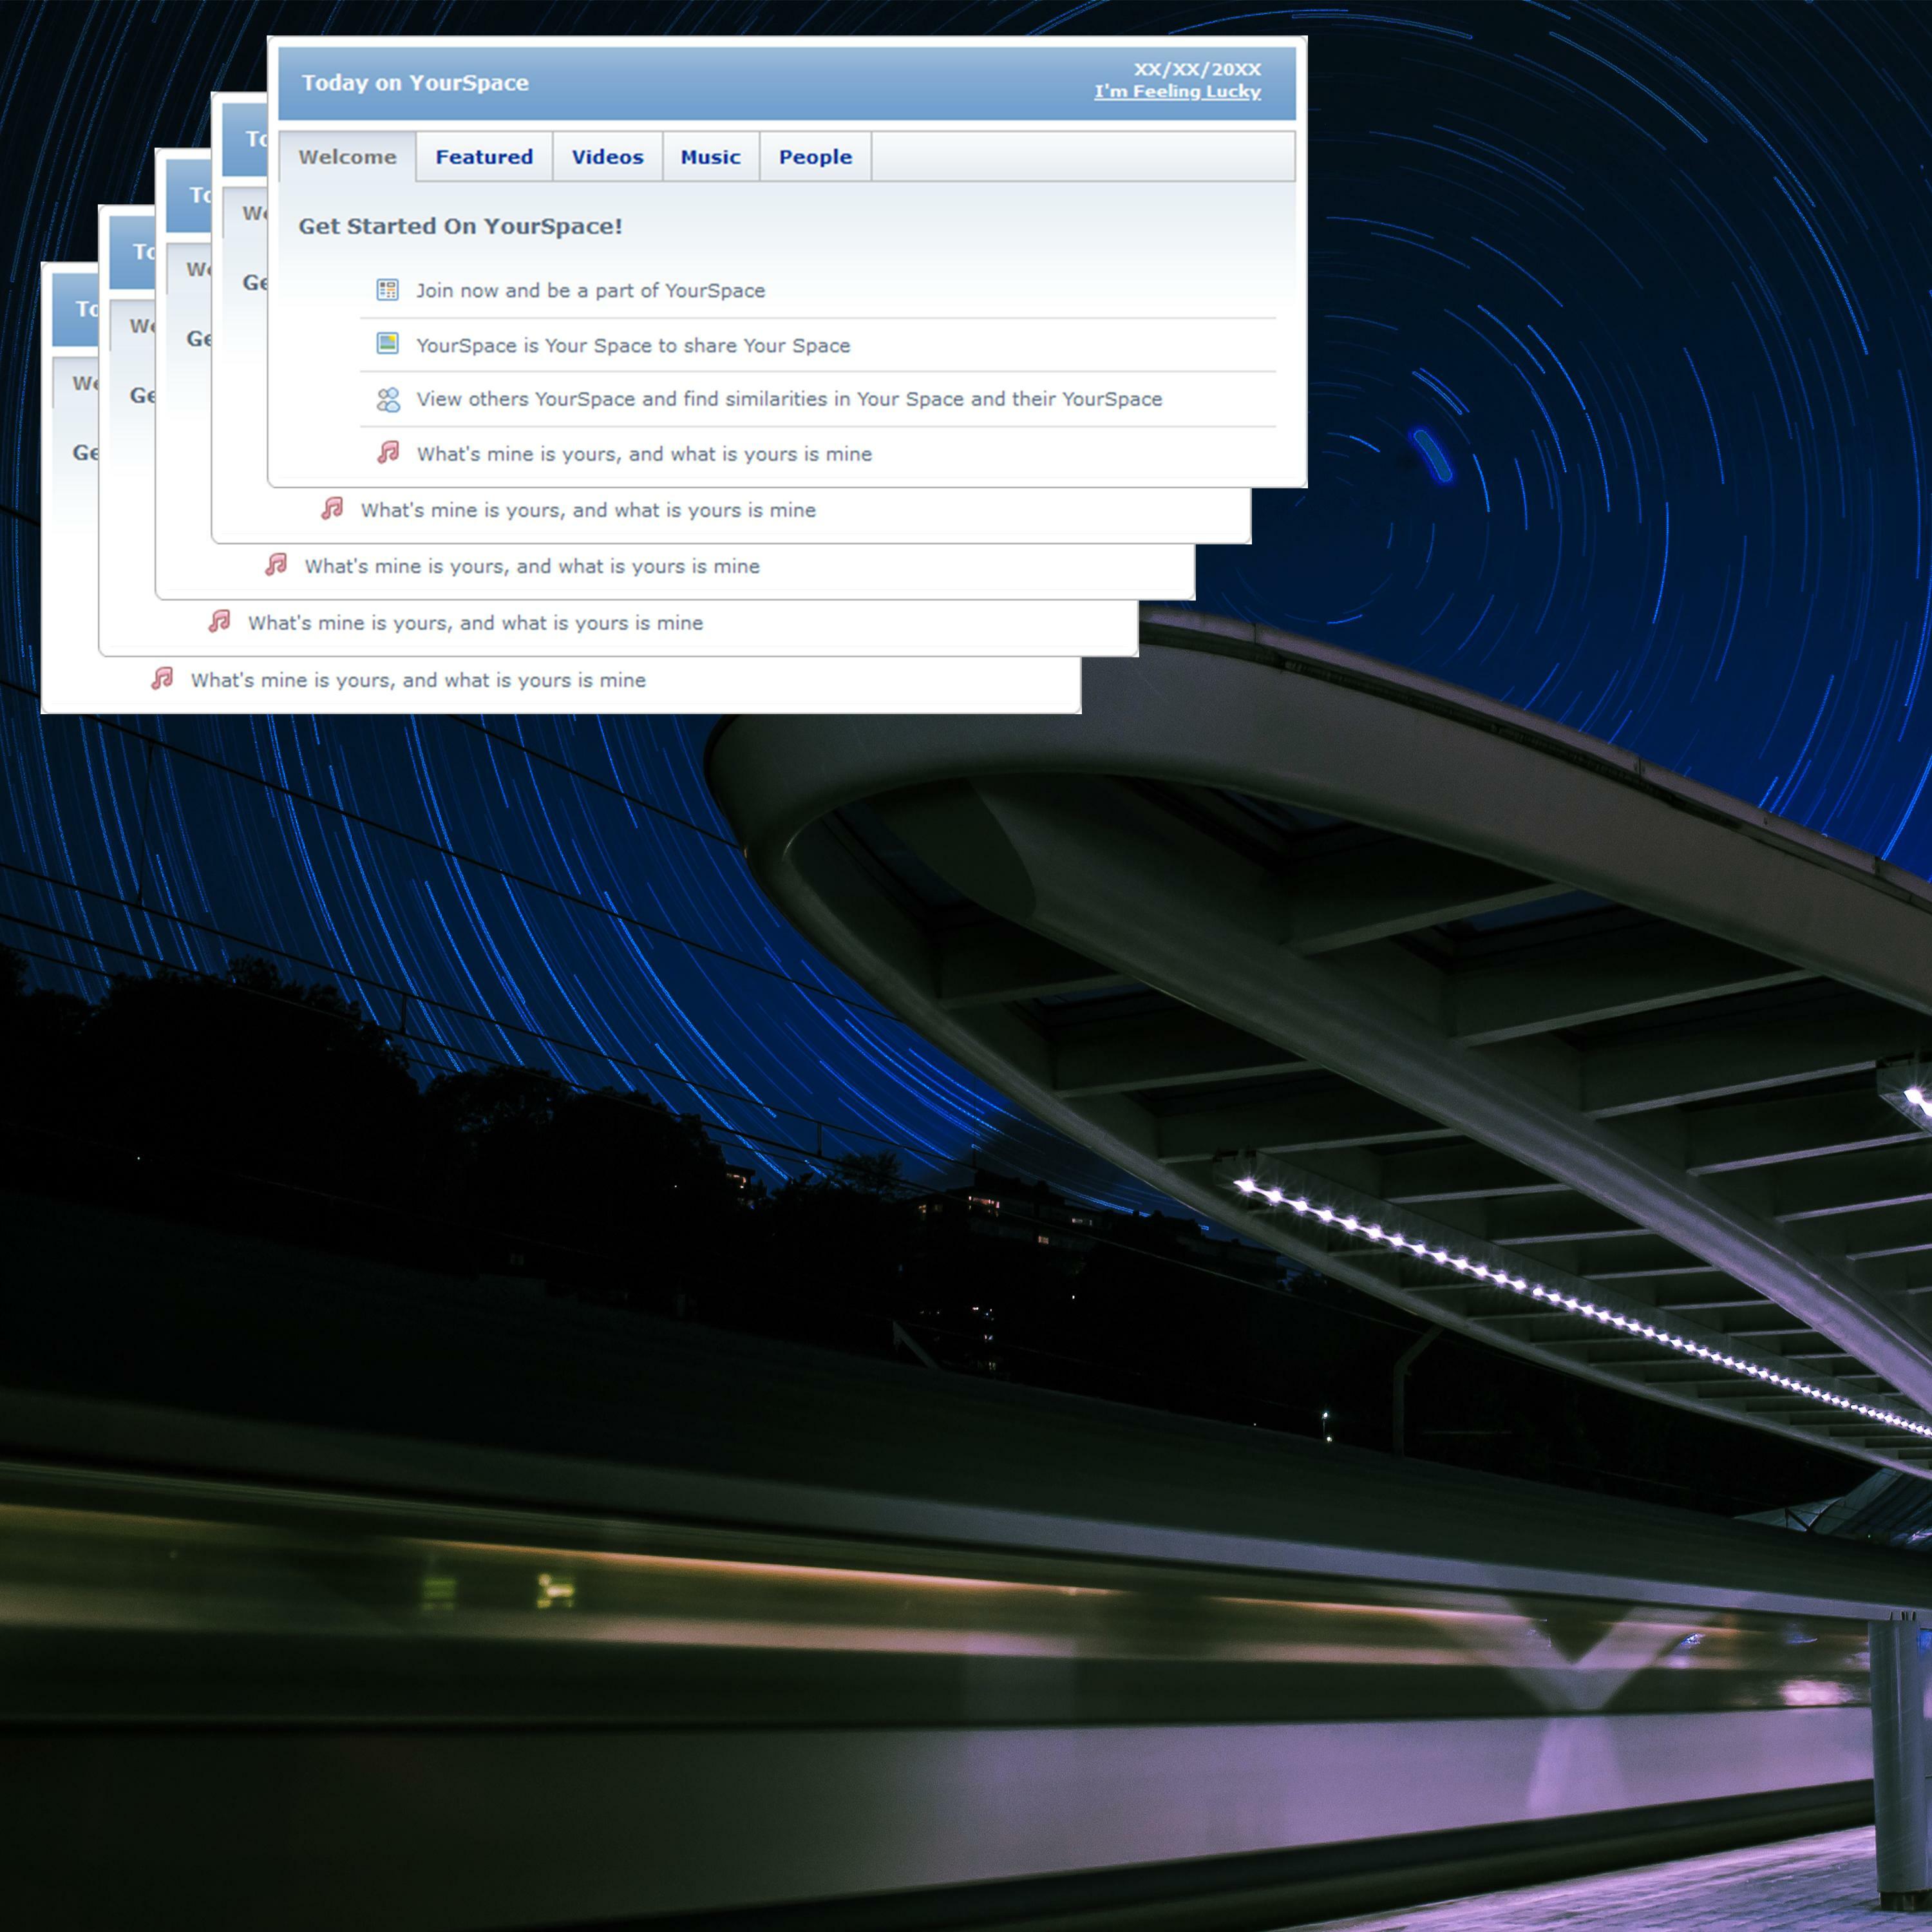Select the Welcome tab on the front panel

[347, 157]
